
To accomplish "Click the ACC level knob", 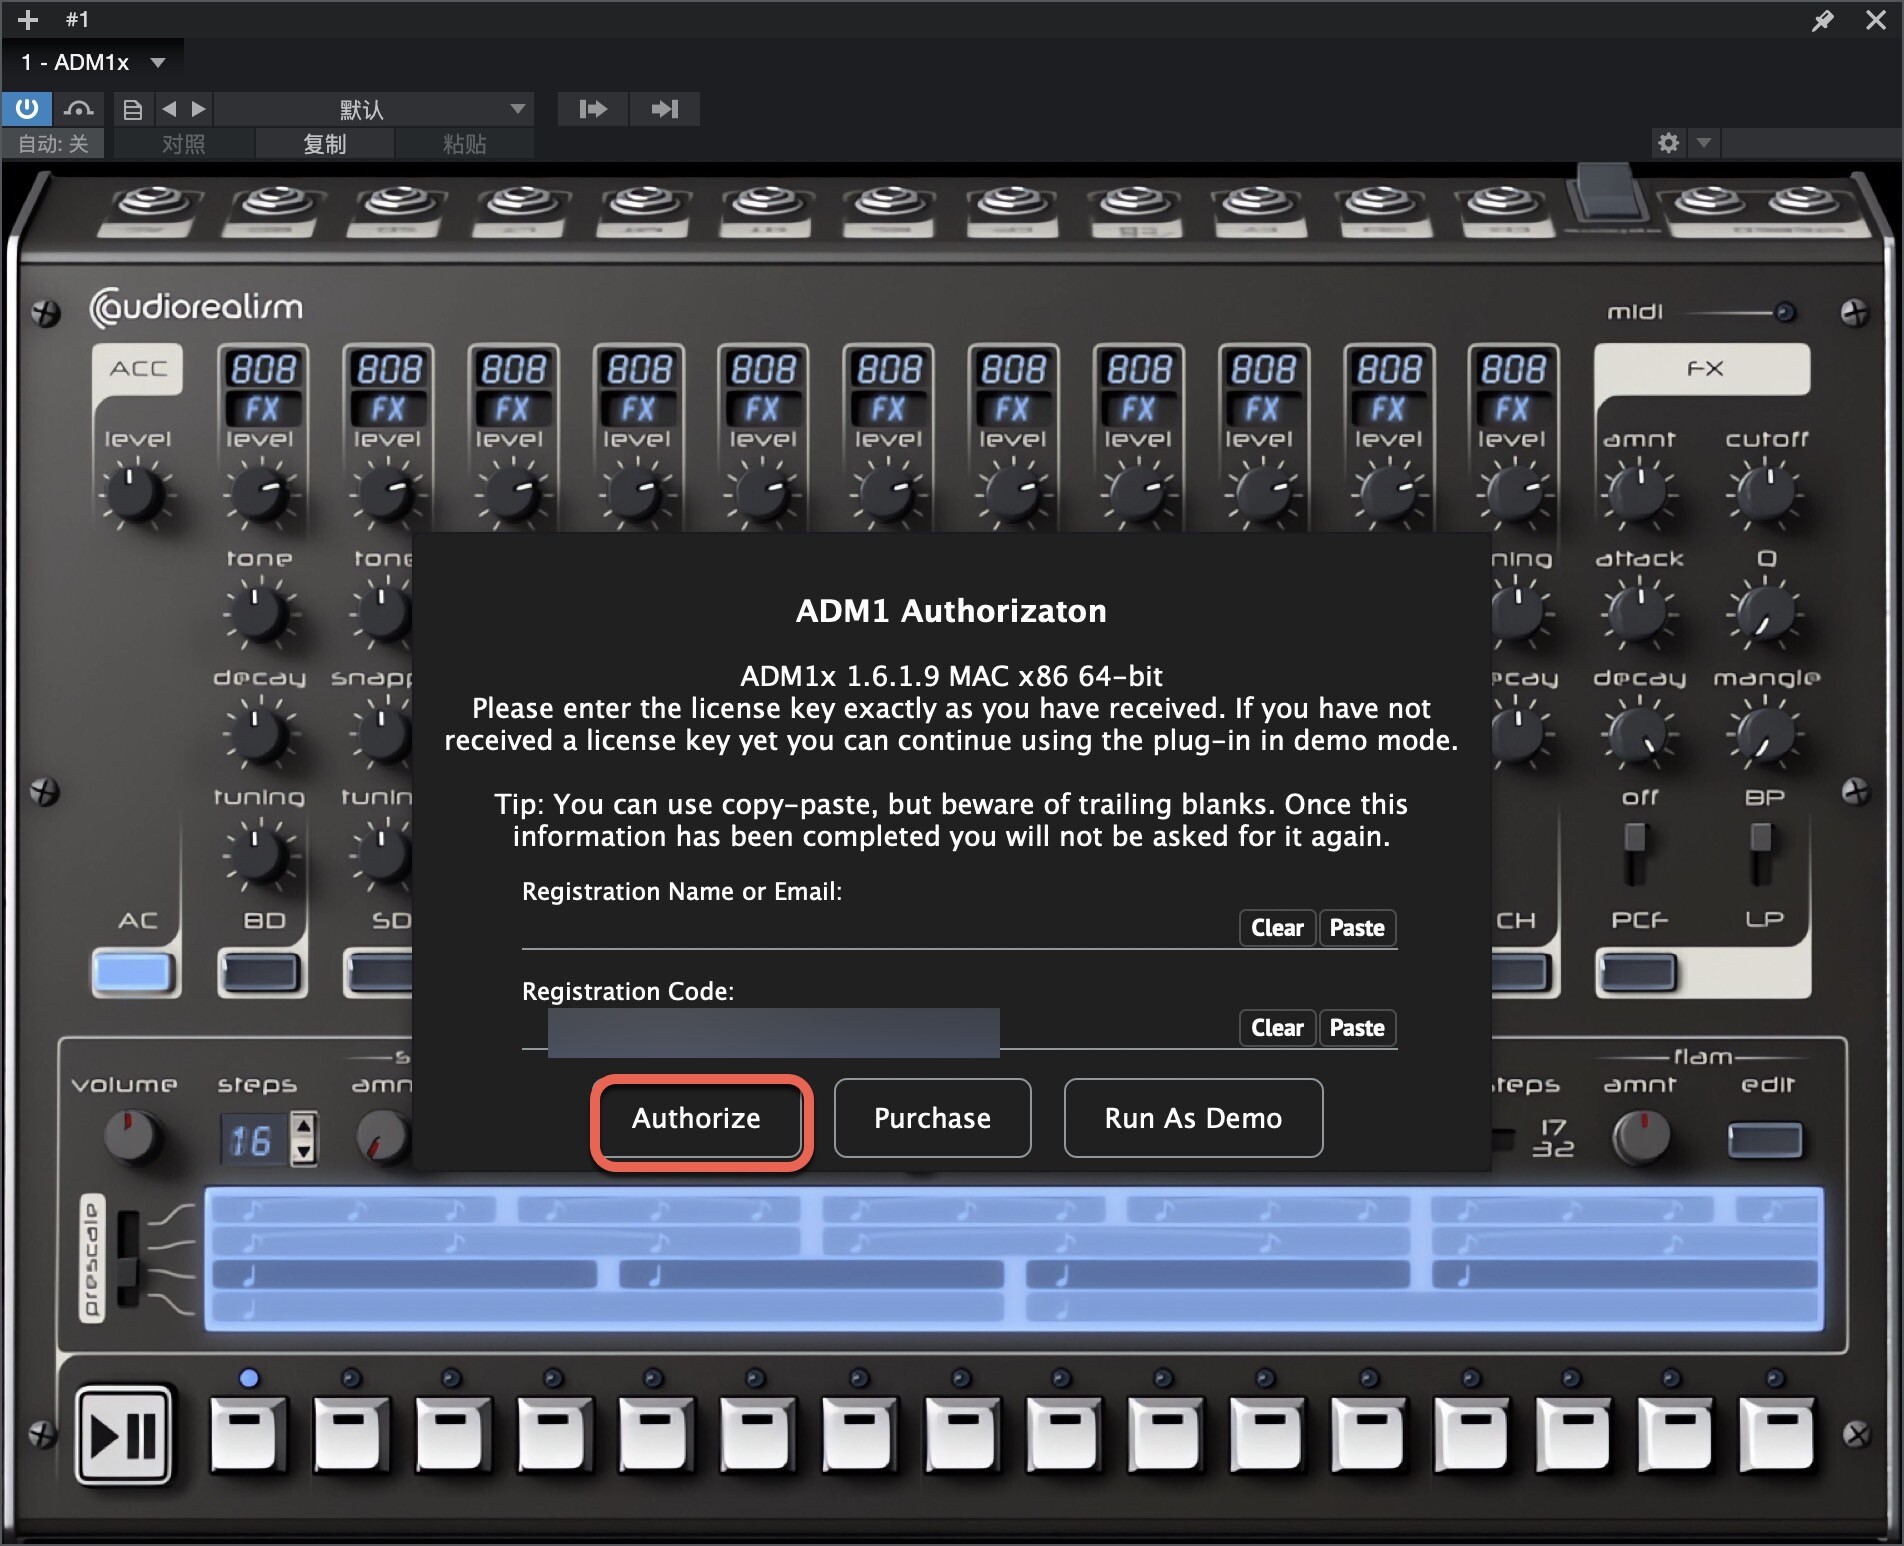I will [x=134, y=493].
